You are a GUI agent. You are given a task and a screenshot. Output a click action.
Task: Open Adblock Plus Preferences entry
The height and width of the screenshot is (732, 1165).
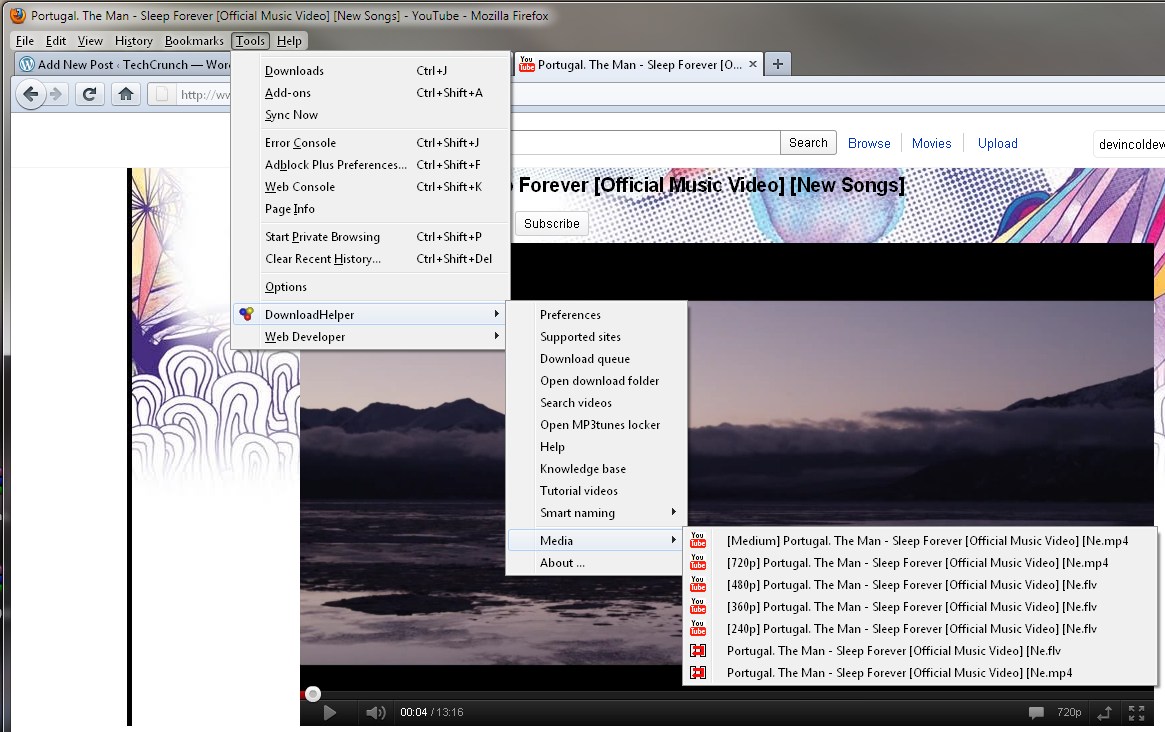point(369,164)
